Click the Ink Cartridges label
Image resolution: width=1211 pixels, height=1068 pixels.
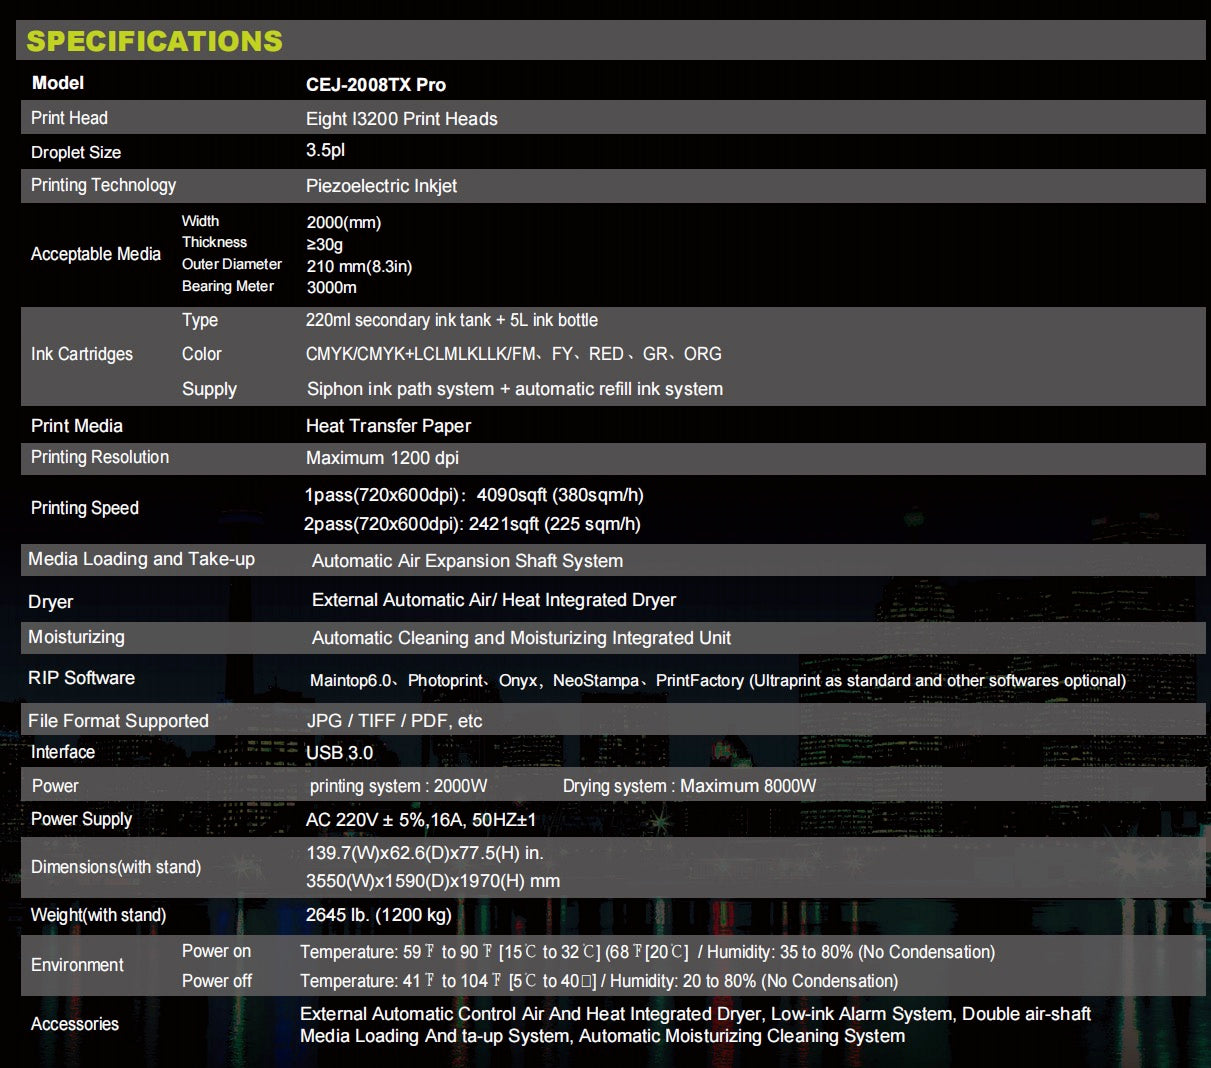[81, 354]
